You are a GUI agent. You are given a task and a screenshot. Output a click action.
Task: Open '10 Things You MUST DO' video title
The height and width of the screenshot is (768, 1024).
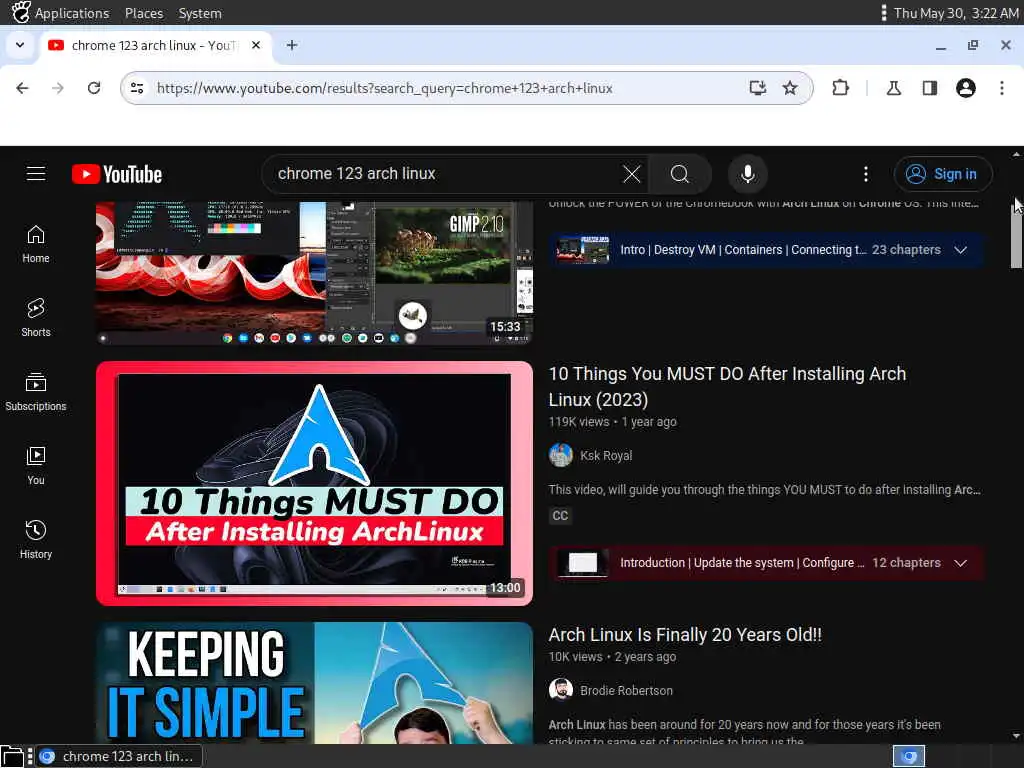click(x=727, y=387)
